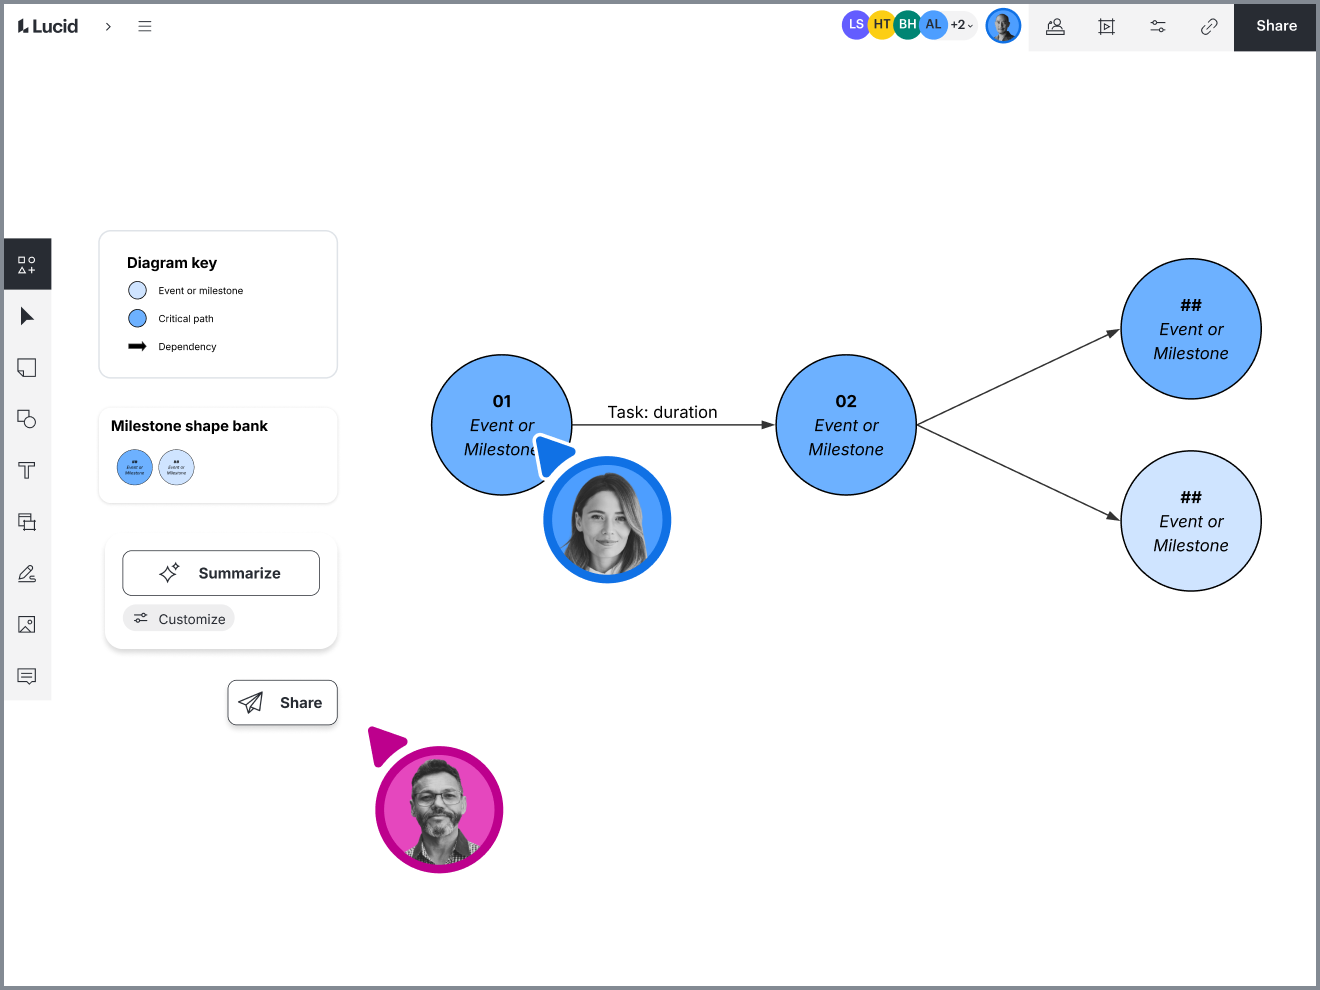1320x990 pixels.
Task: Open the hamburger menu
Action: pos(145,26)
